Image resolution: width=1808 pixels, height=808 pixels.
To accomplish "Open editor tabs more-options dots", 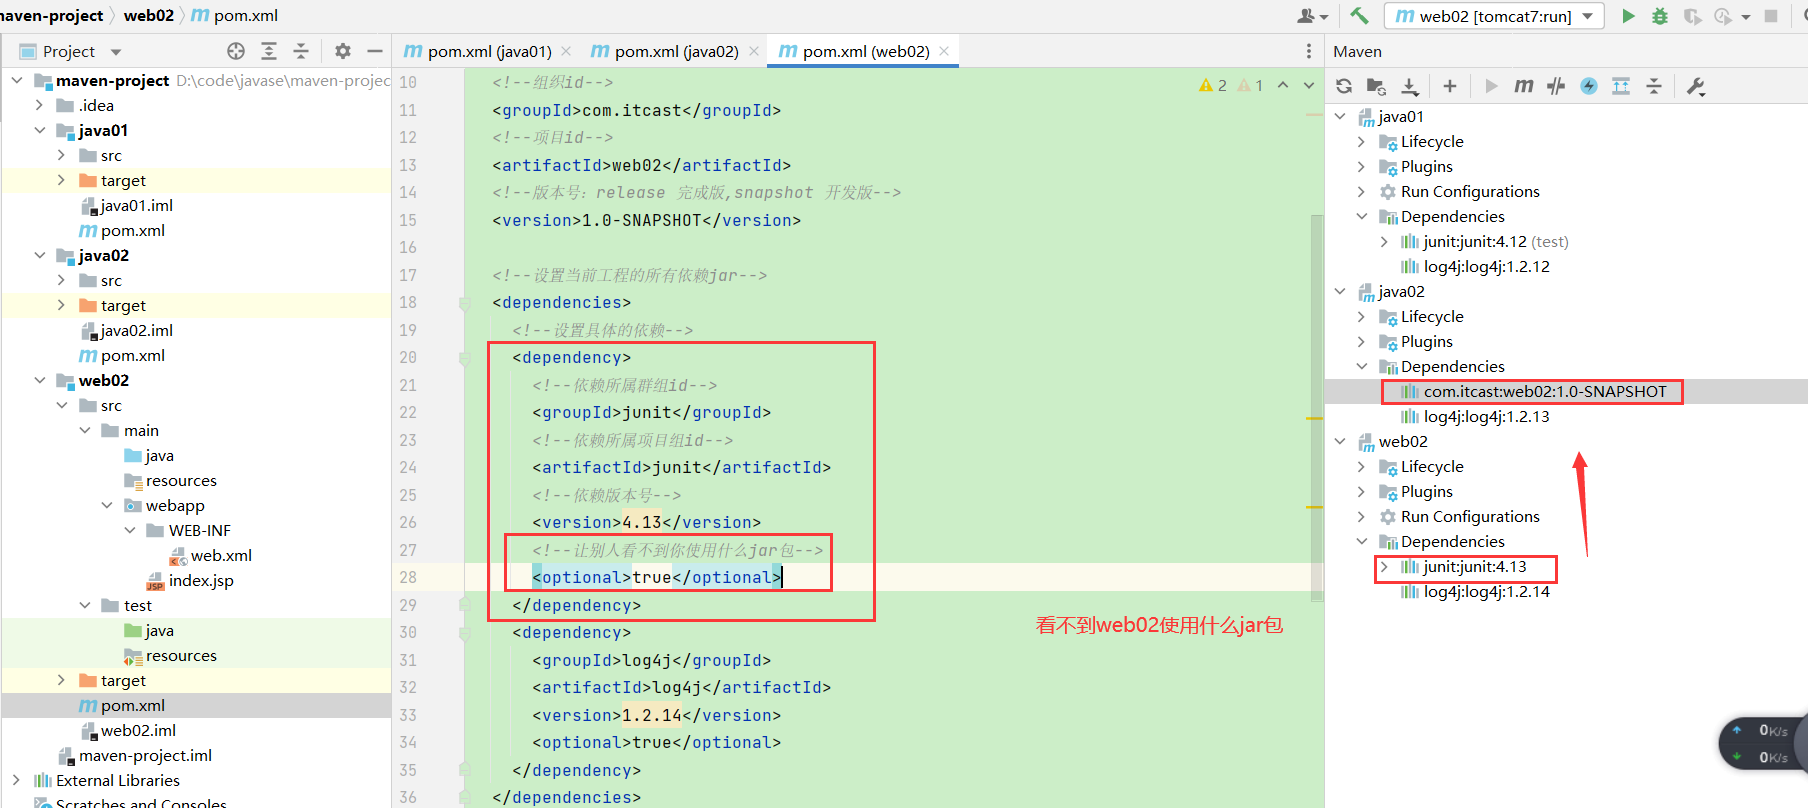I will pyautogui.click(x=1309, y=51).
